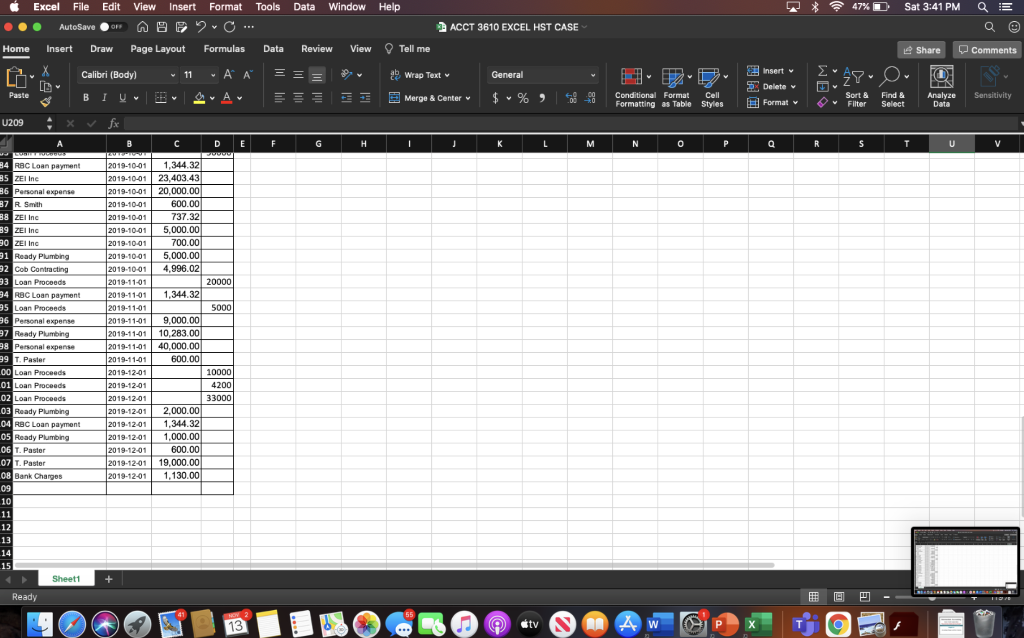1024x638 pixels.
Task: Click the home icon in title bar
Action: pos(142,27)
